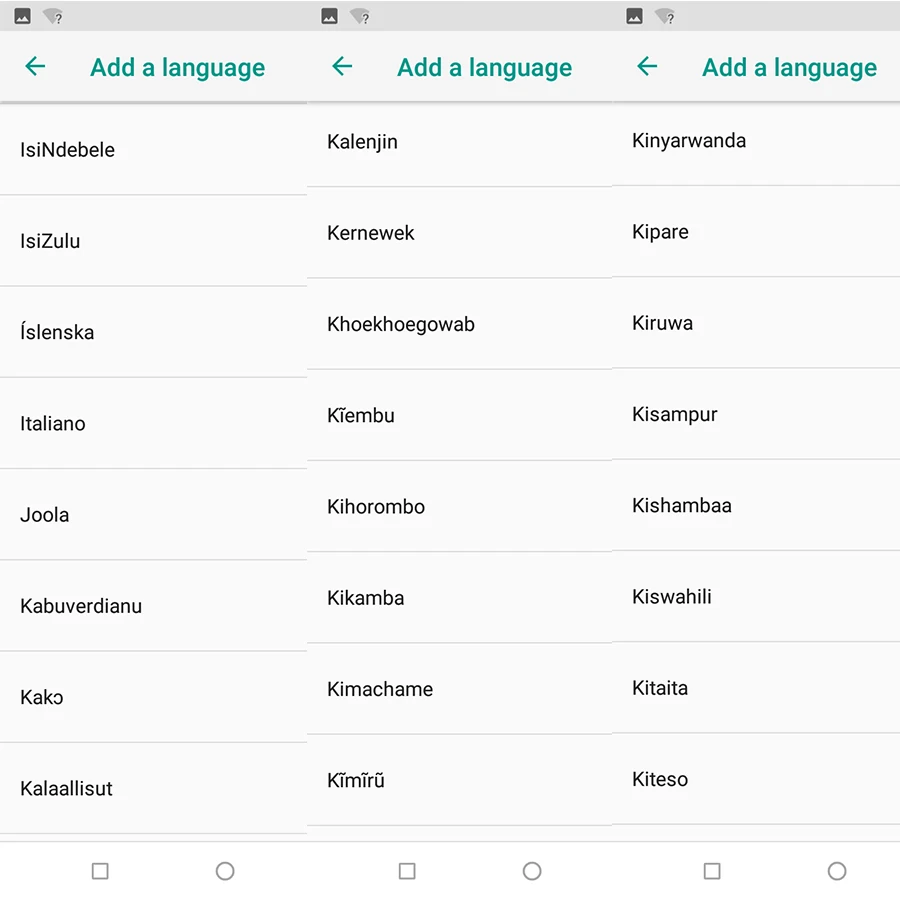Tap the image notification icon above Kalenjin list

tap(329, 16)
